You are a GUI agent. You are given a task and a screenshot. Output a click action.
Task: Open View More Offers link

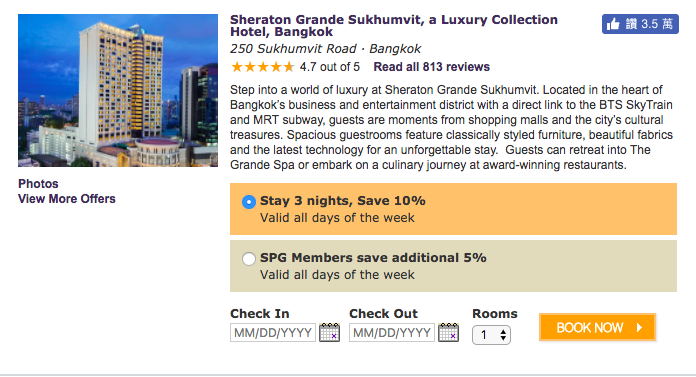click(67, 199)
